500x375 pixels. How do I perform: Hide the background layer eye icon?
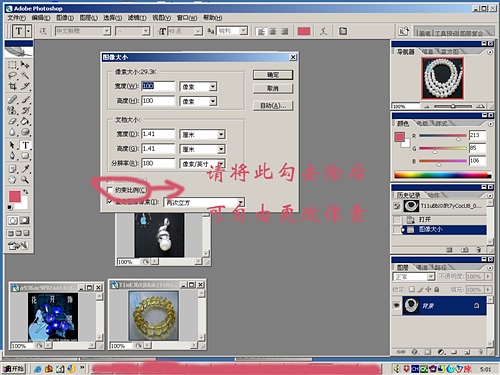pyautogui.click(x=396, y=305)
